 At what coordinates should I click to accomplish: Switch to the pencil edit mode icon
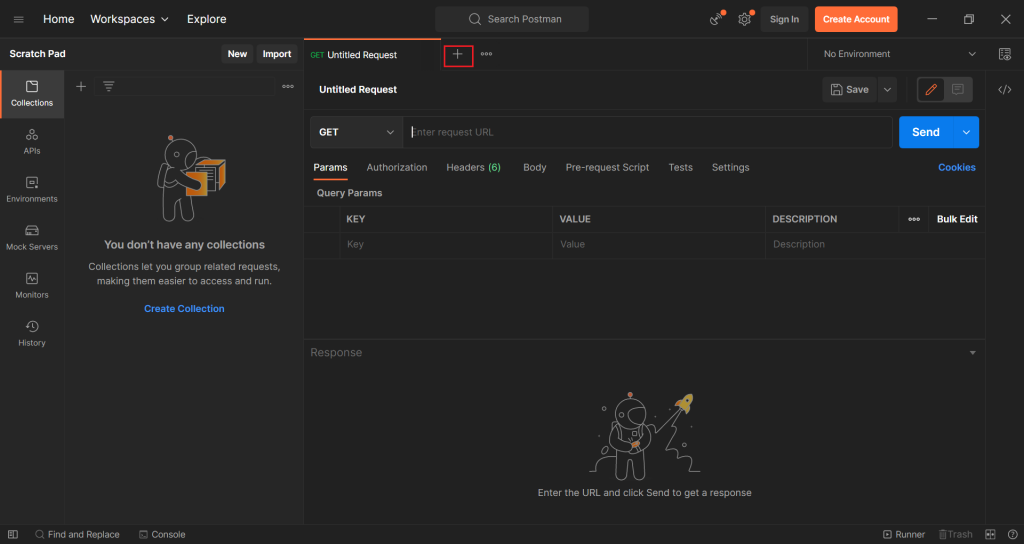point(931,89)
